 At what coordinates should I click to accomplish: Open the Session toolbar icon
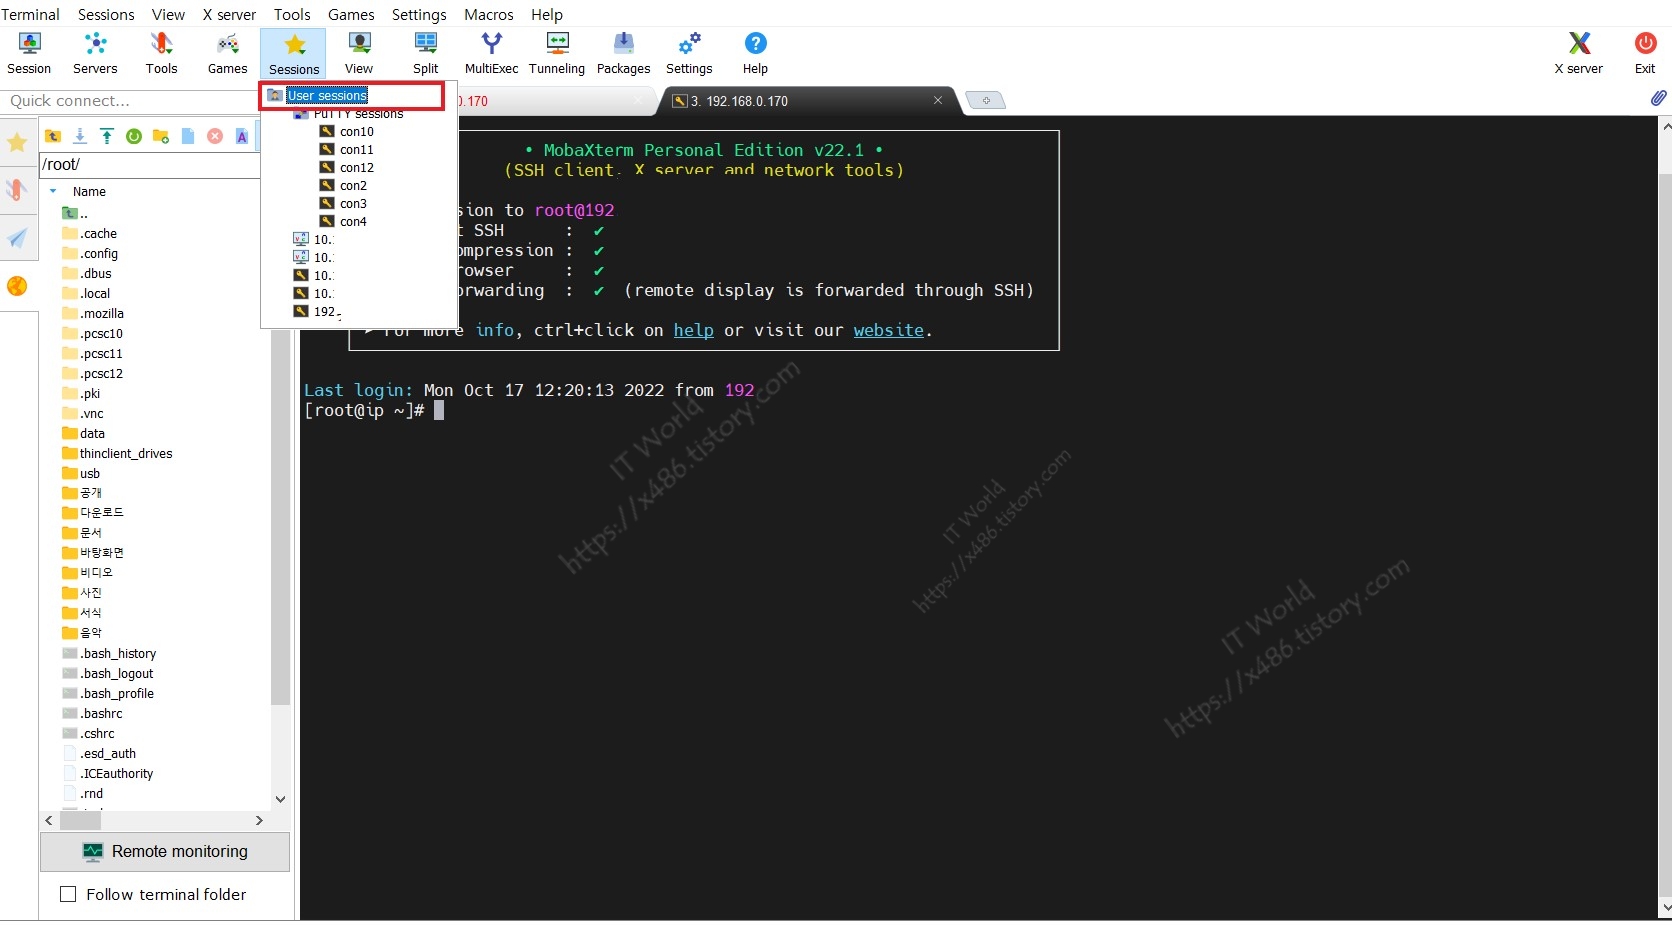click(x=29, y=53)
